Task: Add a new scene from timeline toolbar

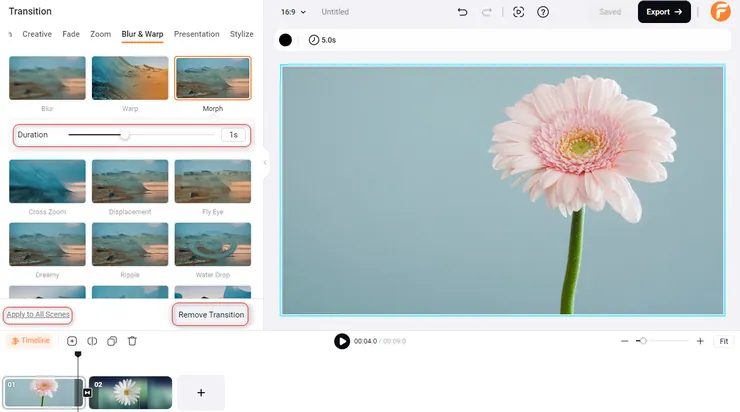Action: tap(72, 341)
